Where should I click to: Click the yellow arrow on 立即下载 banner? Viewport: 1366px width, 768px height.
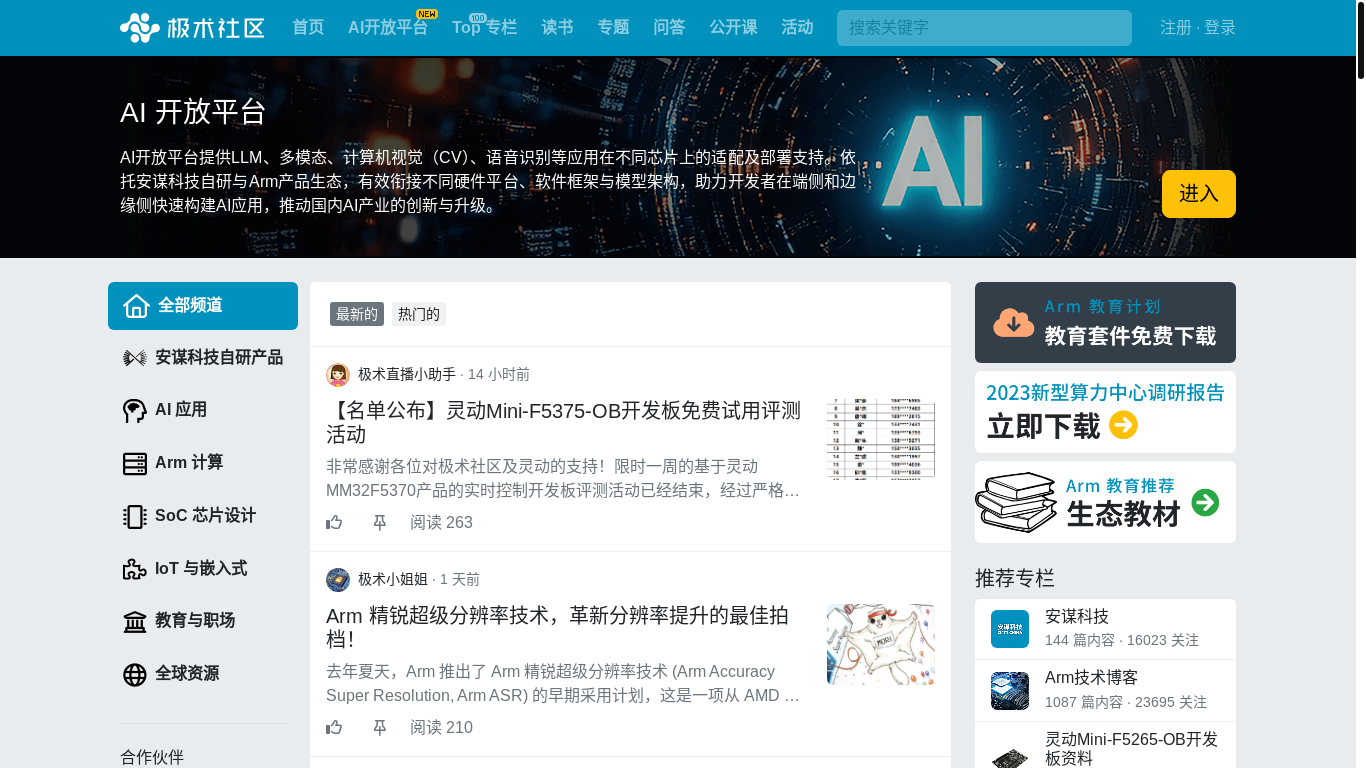pyautogui.click(x=1123, y=425)
